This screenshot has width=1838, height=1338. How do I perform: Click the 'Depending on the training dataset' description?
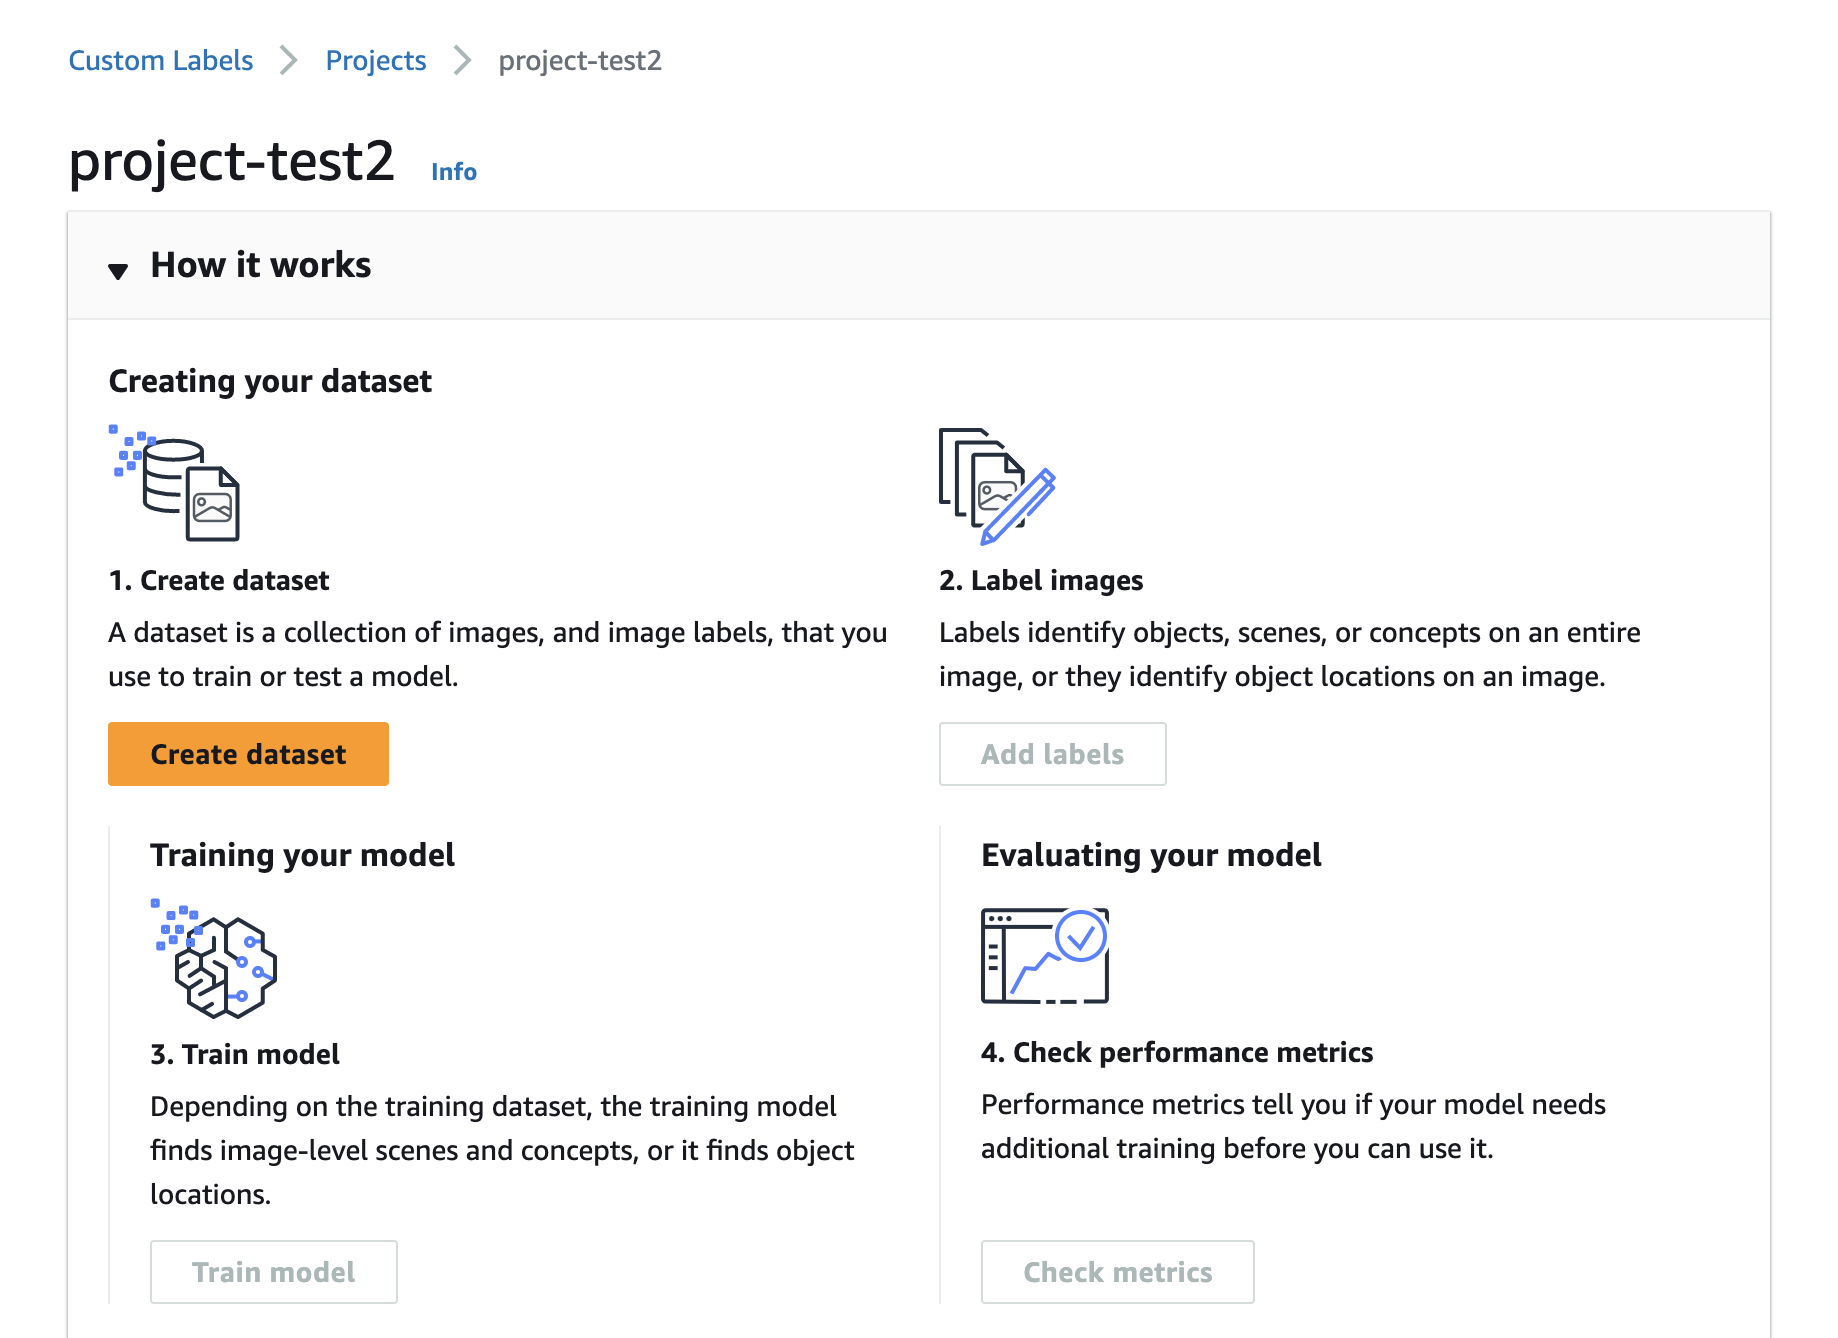[x=502, y=1150]
